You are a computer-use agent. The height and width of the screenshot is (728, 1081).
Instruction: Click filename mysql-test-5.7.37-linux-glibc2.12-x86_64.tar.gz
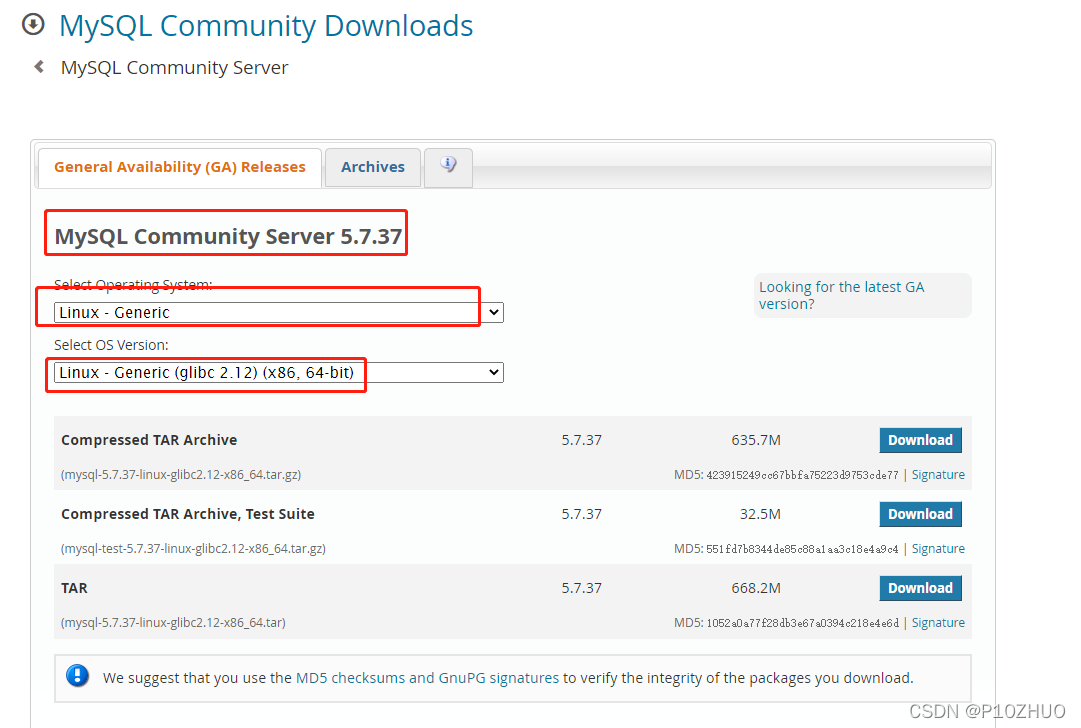click(193, 549)
